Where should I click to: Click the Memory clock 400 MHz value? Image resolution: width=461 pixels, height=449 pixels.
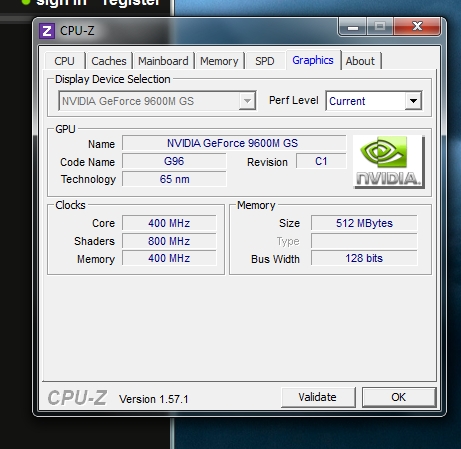click(169, 258)
